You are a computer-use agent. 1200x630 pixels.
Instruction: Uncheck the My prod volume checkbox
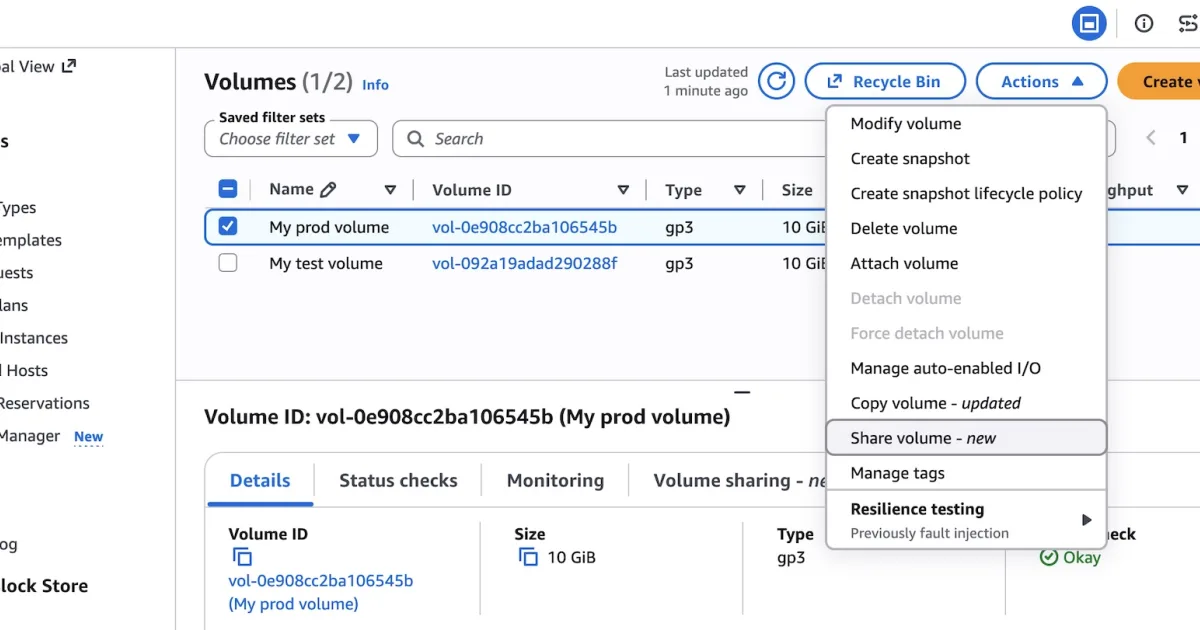(x=228, y=227)
